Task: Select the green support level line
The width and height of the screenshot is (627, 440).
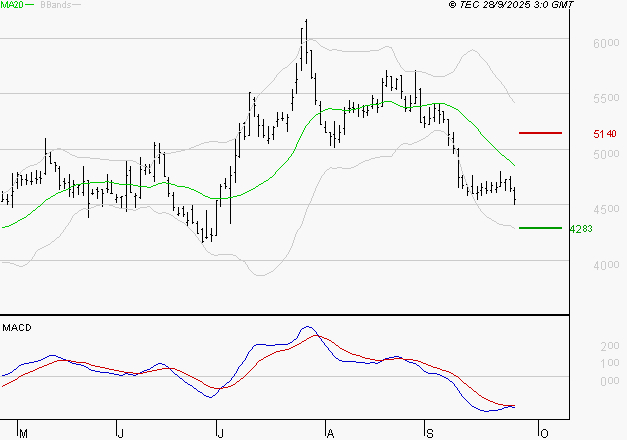Action: pyautogui.click(x=540, y=228)
